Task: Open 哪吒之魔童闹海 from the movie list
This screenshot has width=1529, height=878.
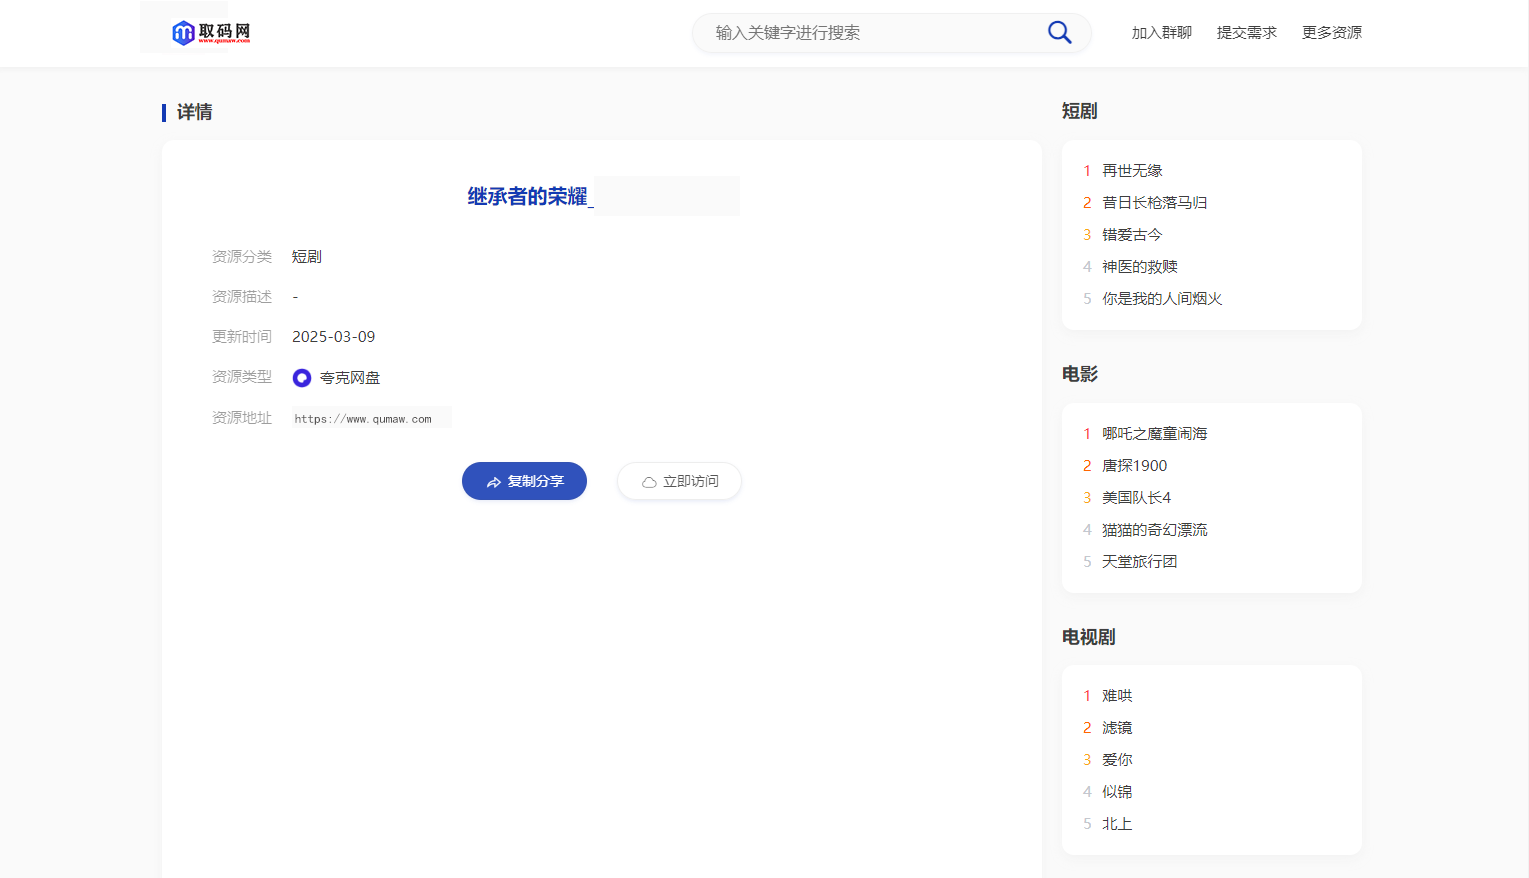Action: (1153, 433)
